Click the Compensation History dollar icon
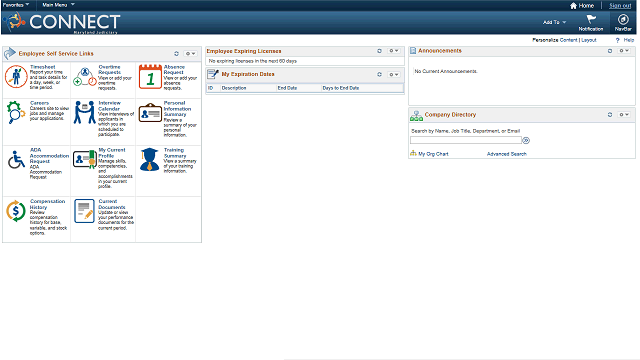 (x=16, y=211)
